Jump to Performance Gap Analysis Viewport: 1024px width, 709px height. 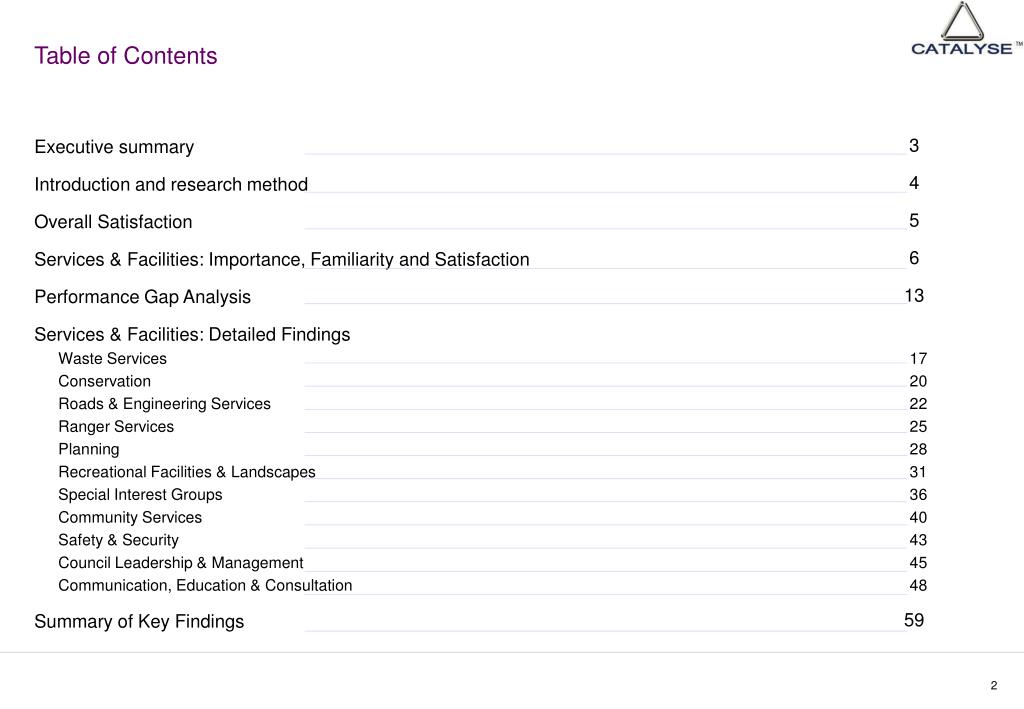[142, 297]
